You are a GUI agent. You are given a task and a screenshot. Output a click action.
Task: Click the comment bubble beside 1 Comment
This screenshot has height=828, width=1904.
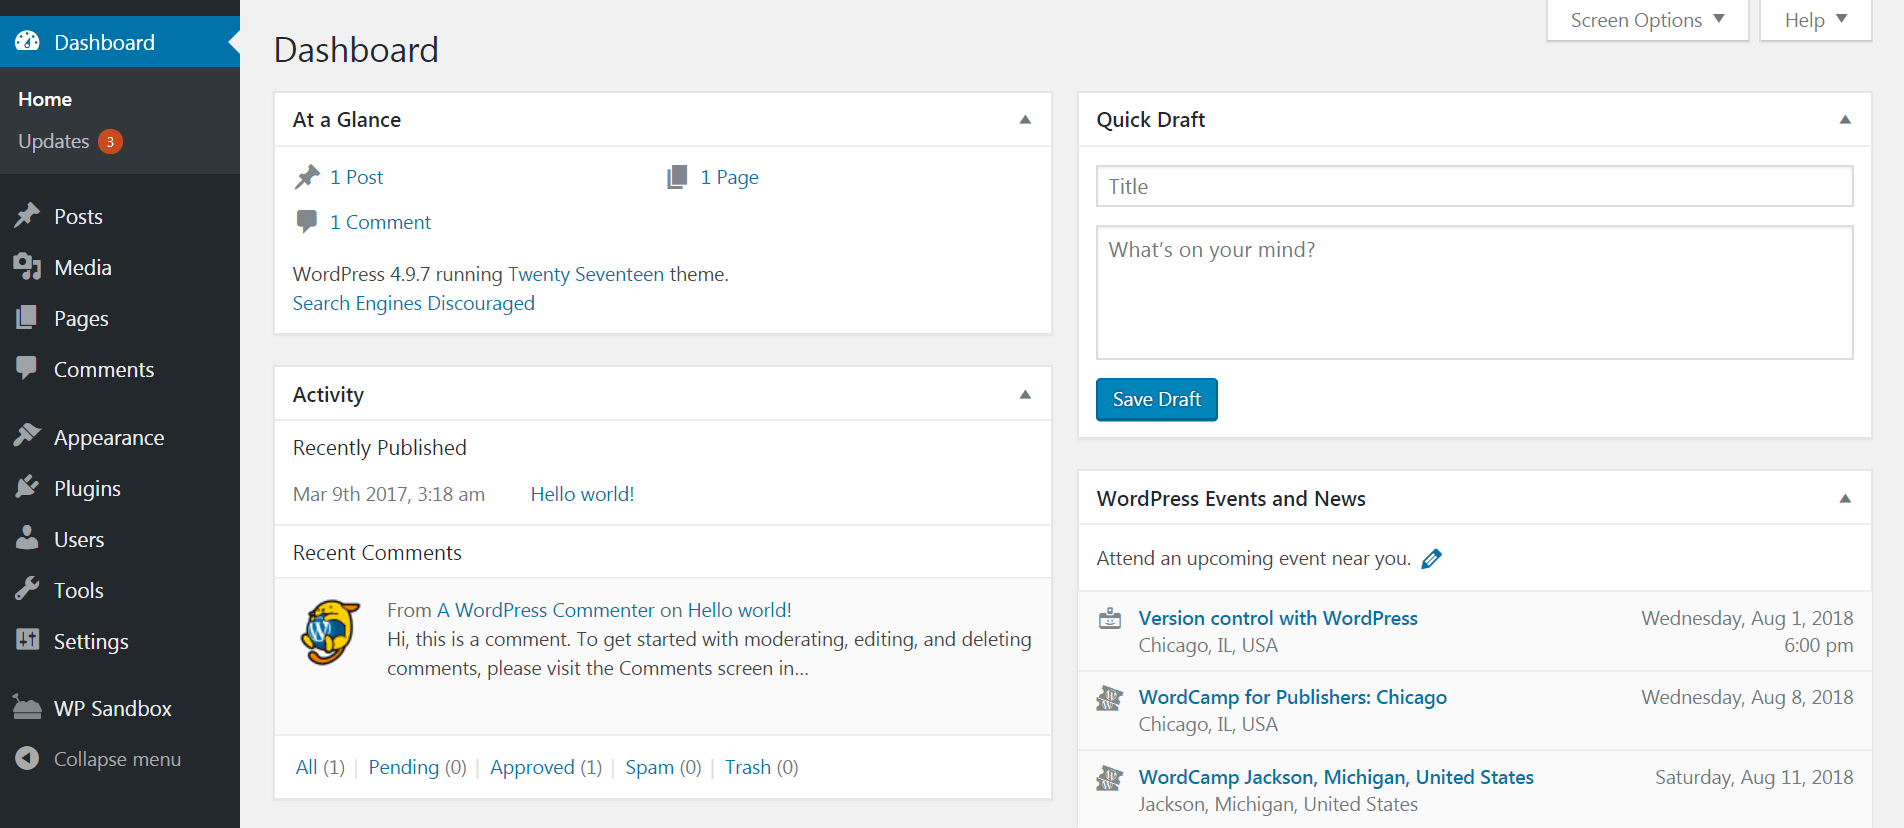(x=307, y=222)
